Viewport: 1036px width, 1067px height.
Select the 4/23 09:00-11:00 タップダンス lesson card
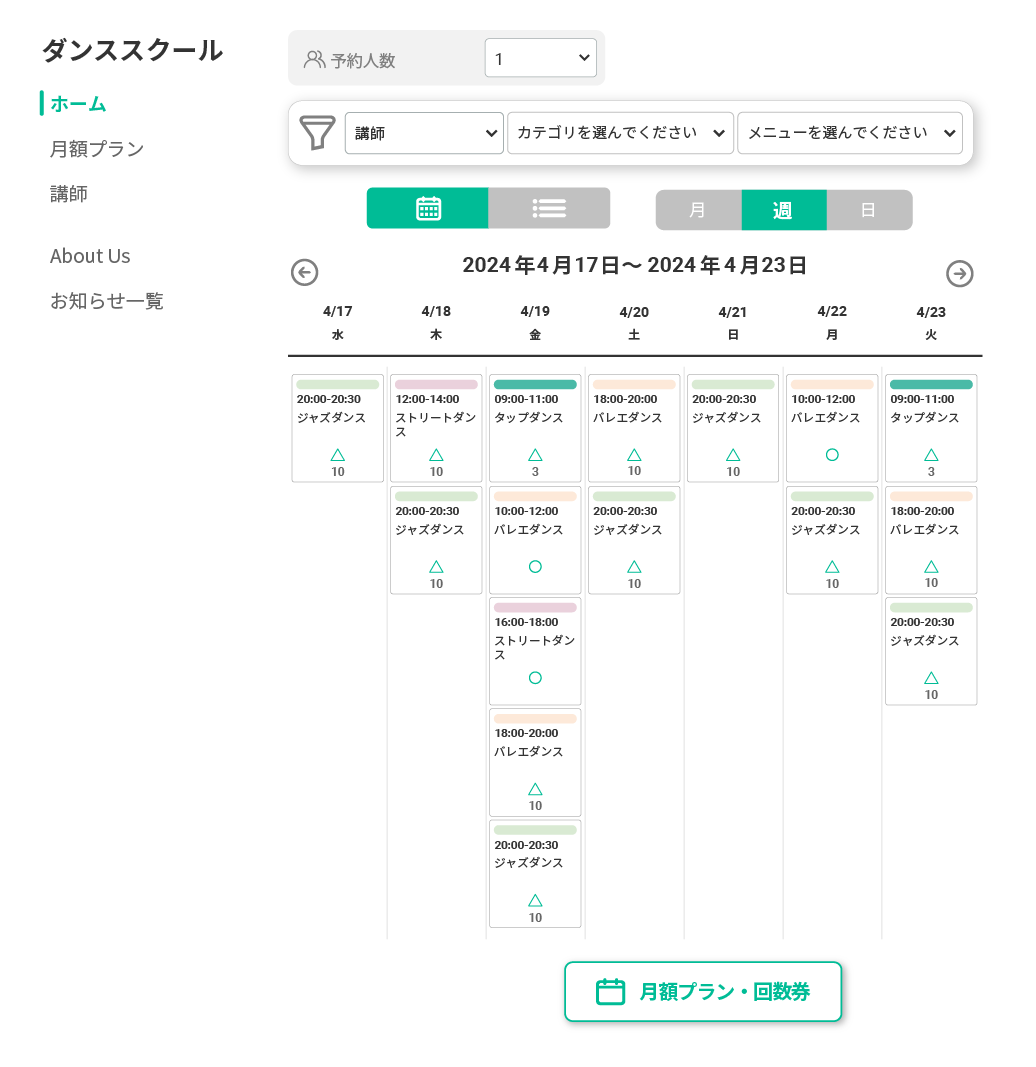[x=930, y=428]
